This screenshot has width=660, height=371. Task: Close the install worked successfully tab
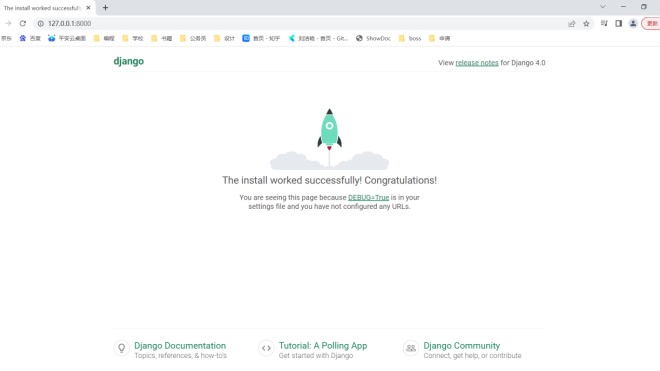pos(88,8)
